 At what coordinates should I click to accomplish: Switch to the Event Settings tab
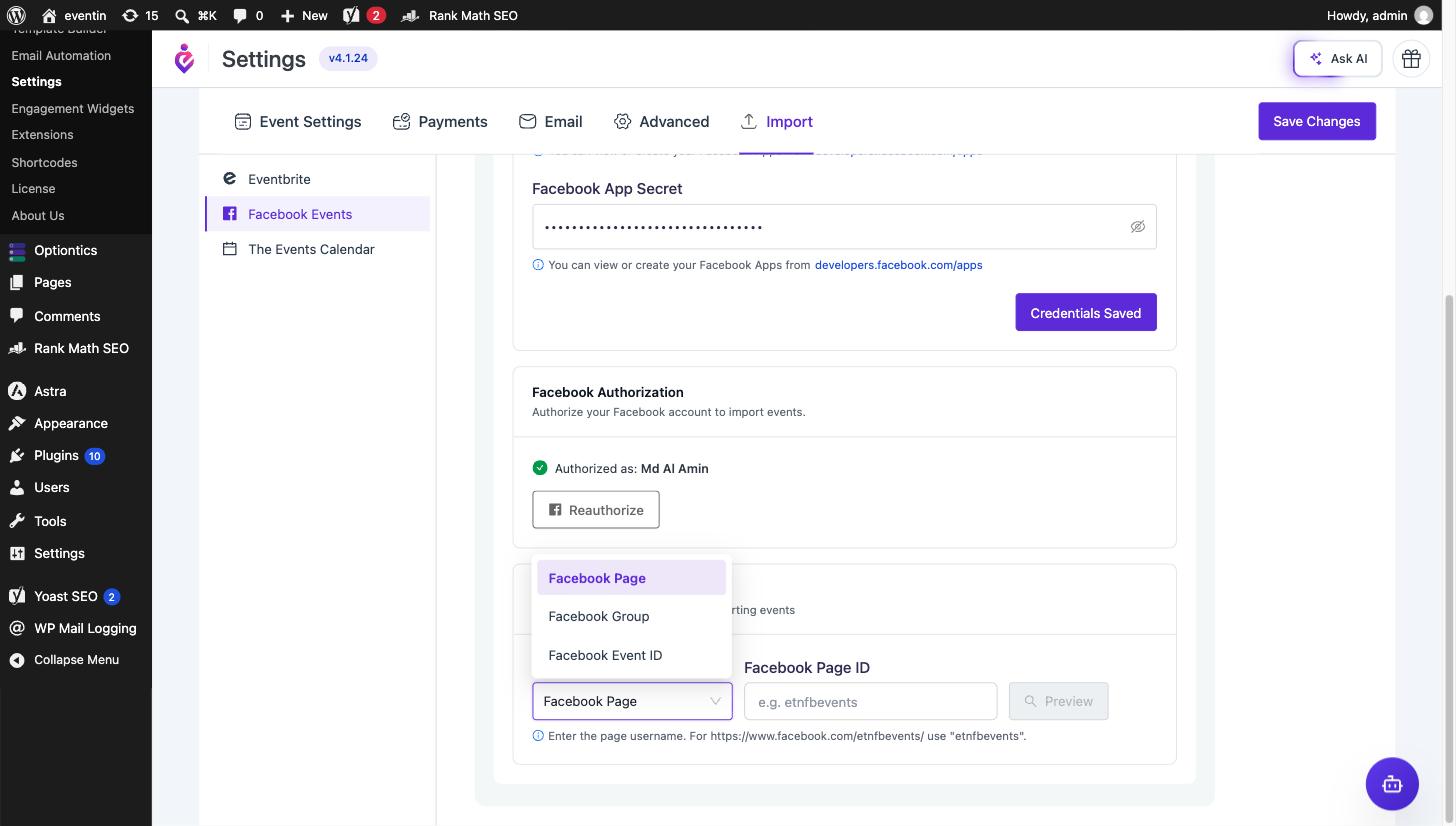(x=298, y=121)
